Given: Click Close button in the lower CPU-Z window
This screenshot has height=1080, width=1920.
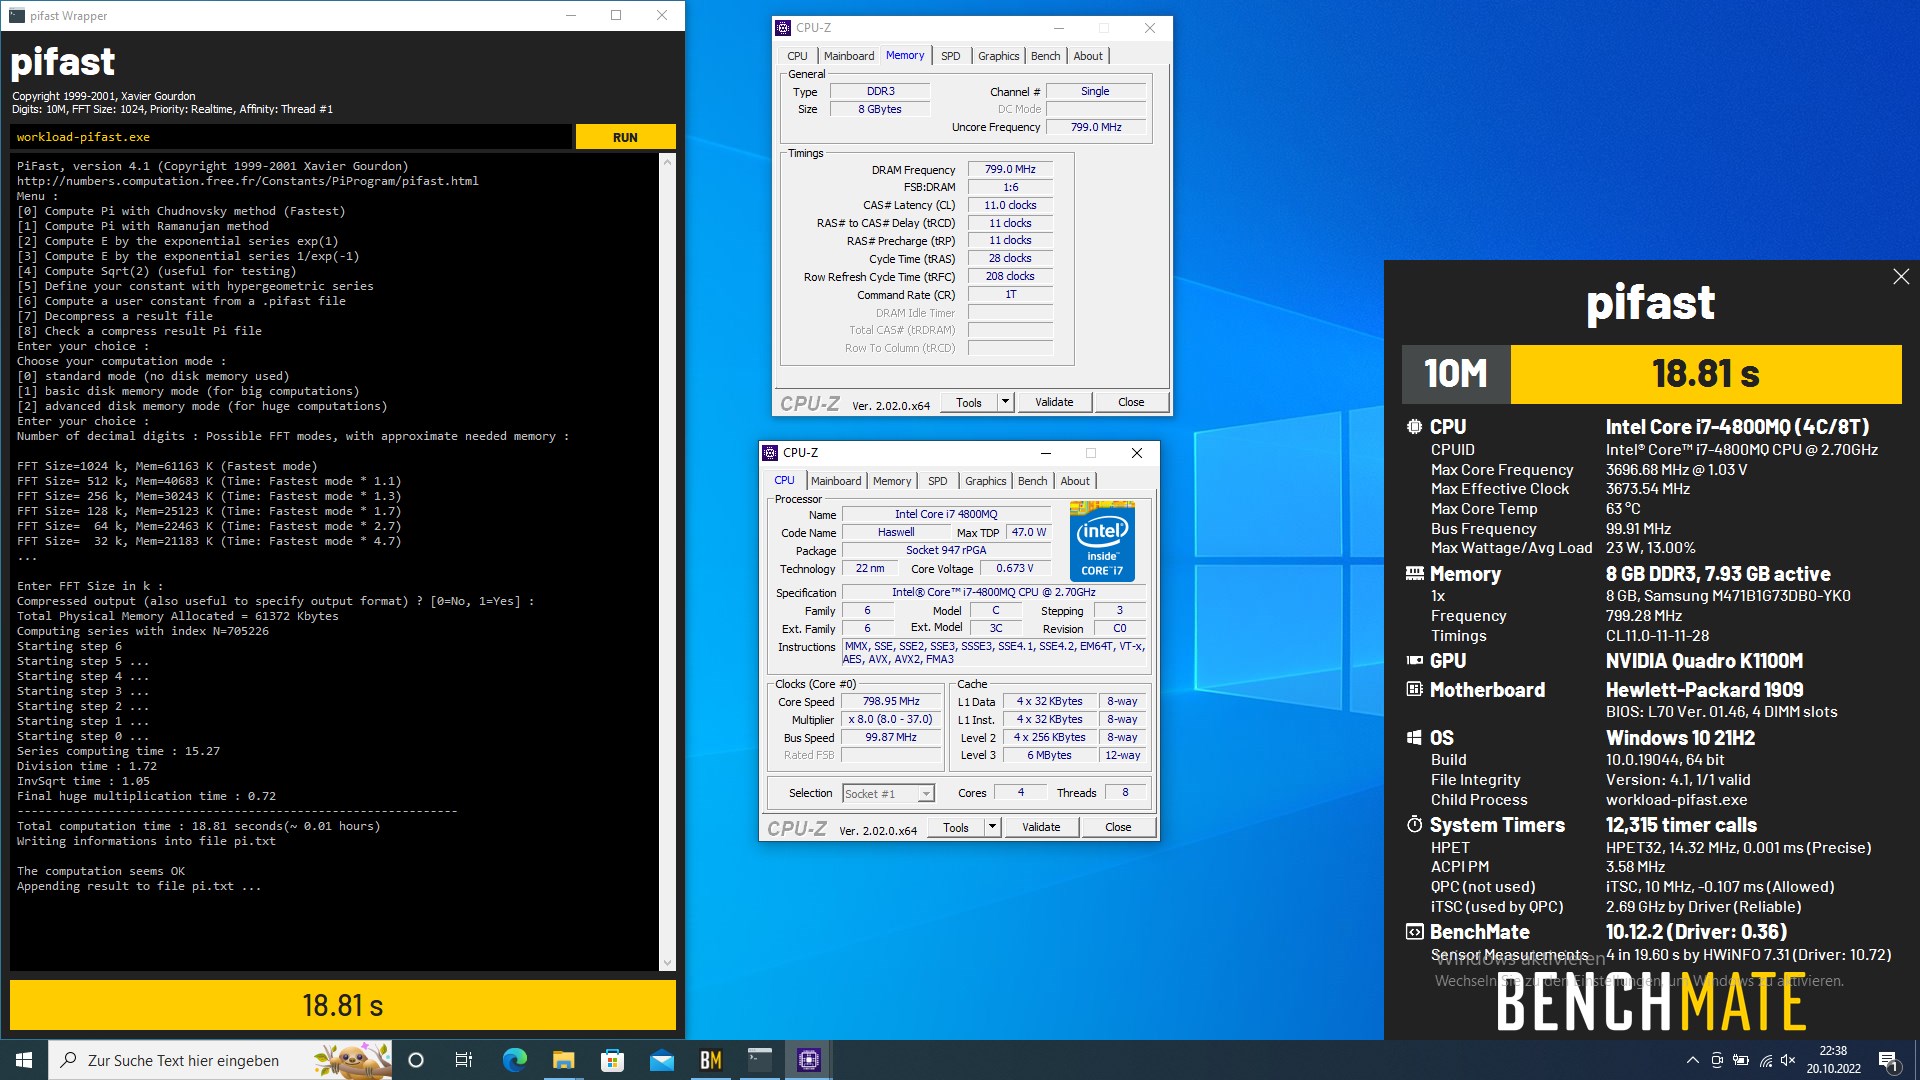Looking at the screenshot, I should point(1118,827).
